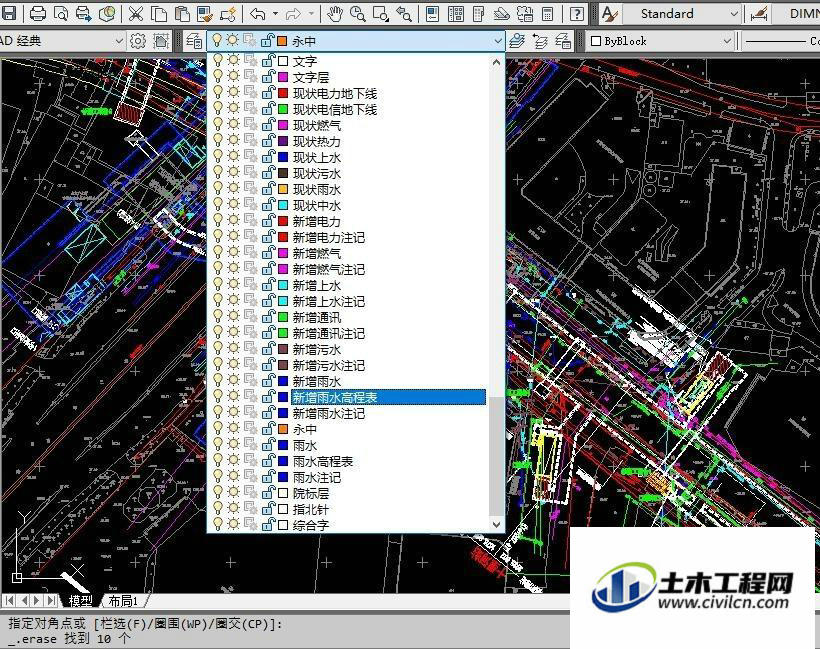
Task: Expand the undo history dropdown arrow
Action: pyautogui.click(x=275, y=14)
